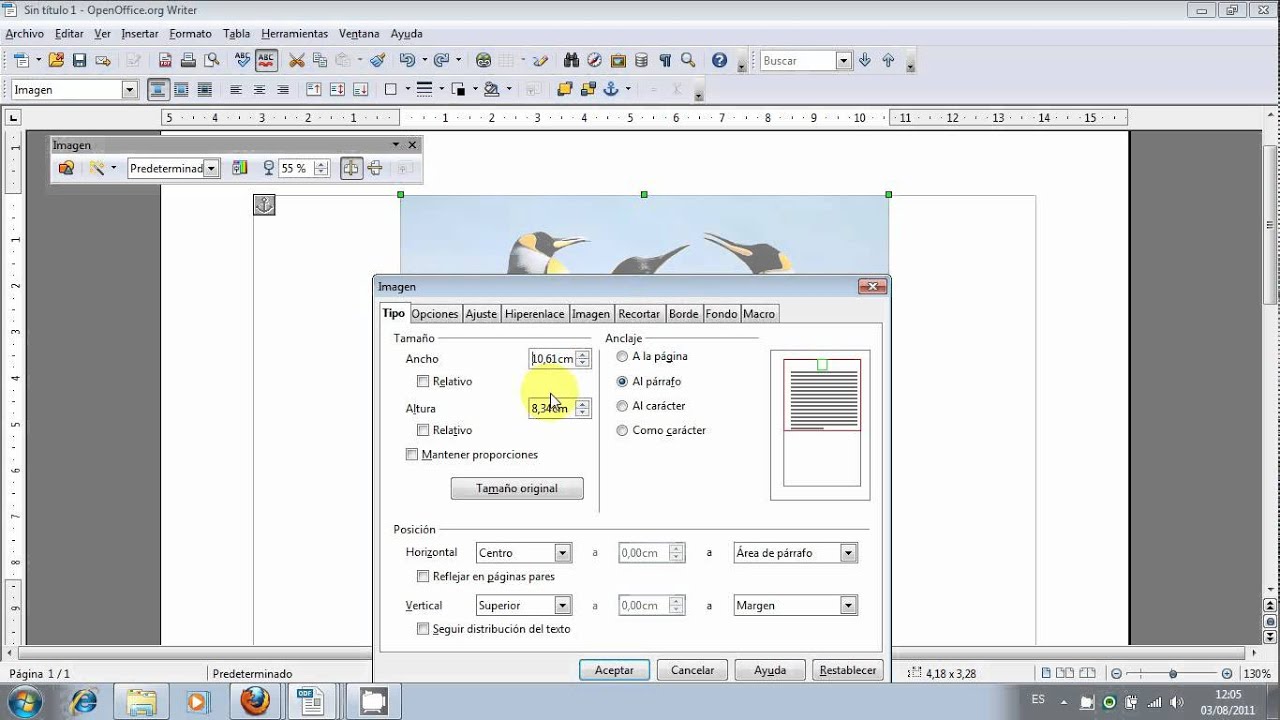Viewport: 1280px width, 720px height.
Task: Click zoom out minus in status bar
Action: 1116,674
